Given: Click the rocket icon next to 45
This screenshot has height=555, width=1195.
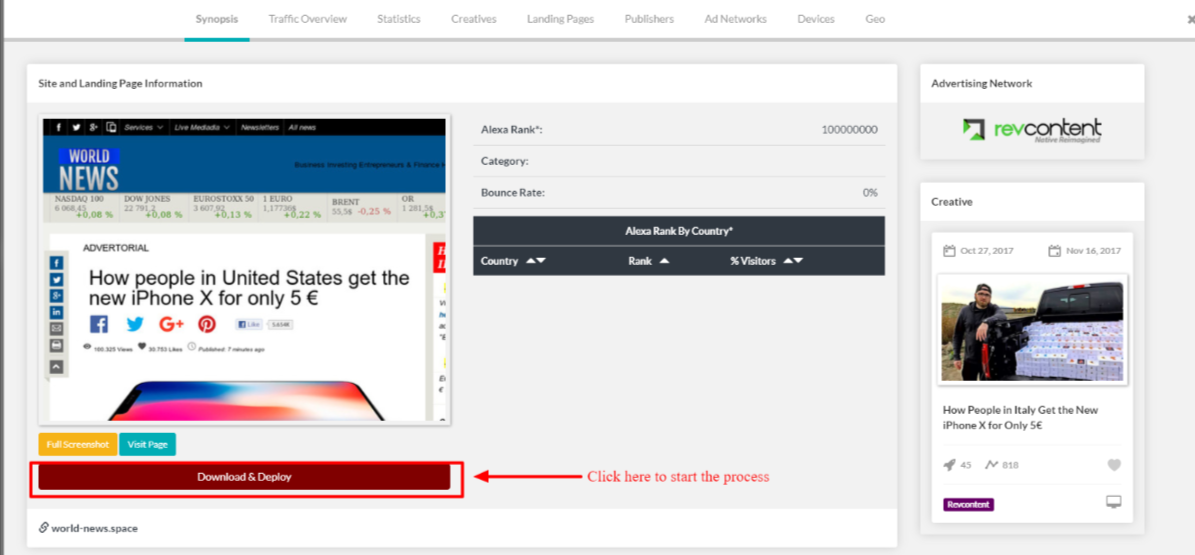Looking at the screenshot, I should click(x=949, y=465).
